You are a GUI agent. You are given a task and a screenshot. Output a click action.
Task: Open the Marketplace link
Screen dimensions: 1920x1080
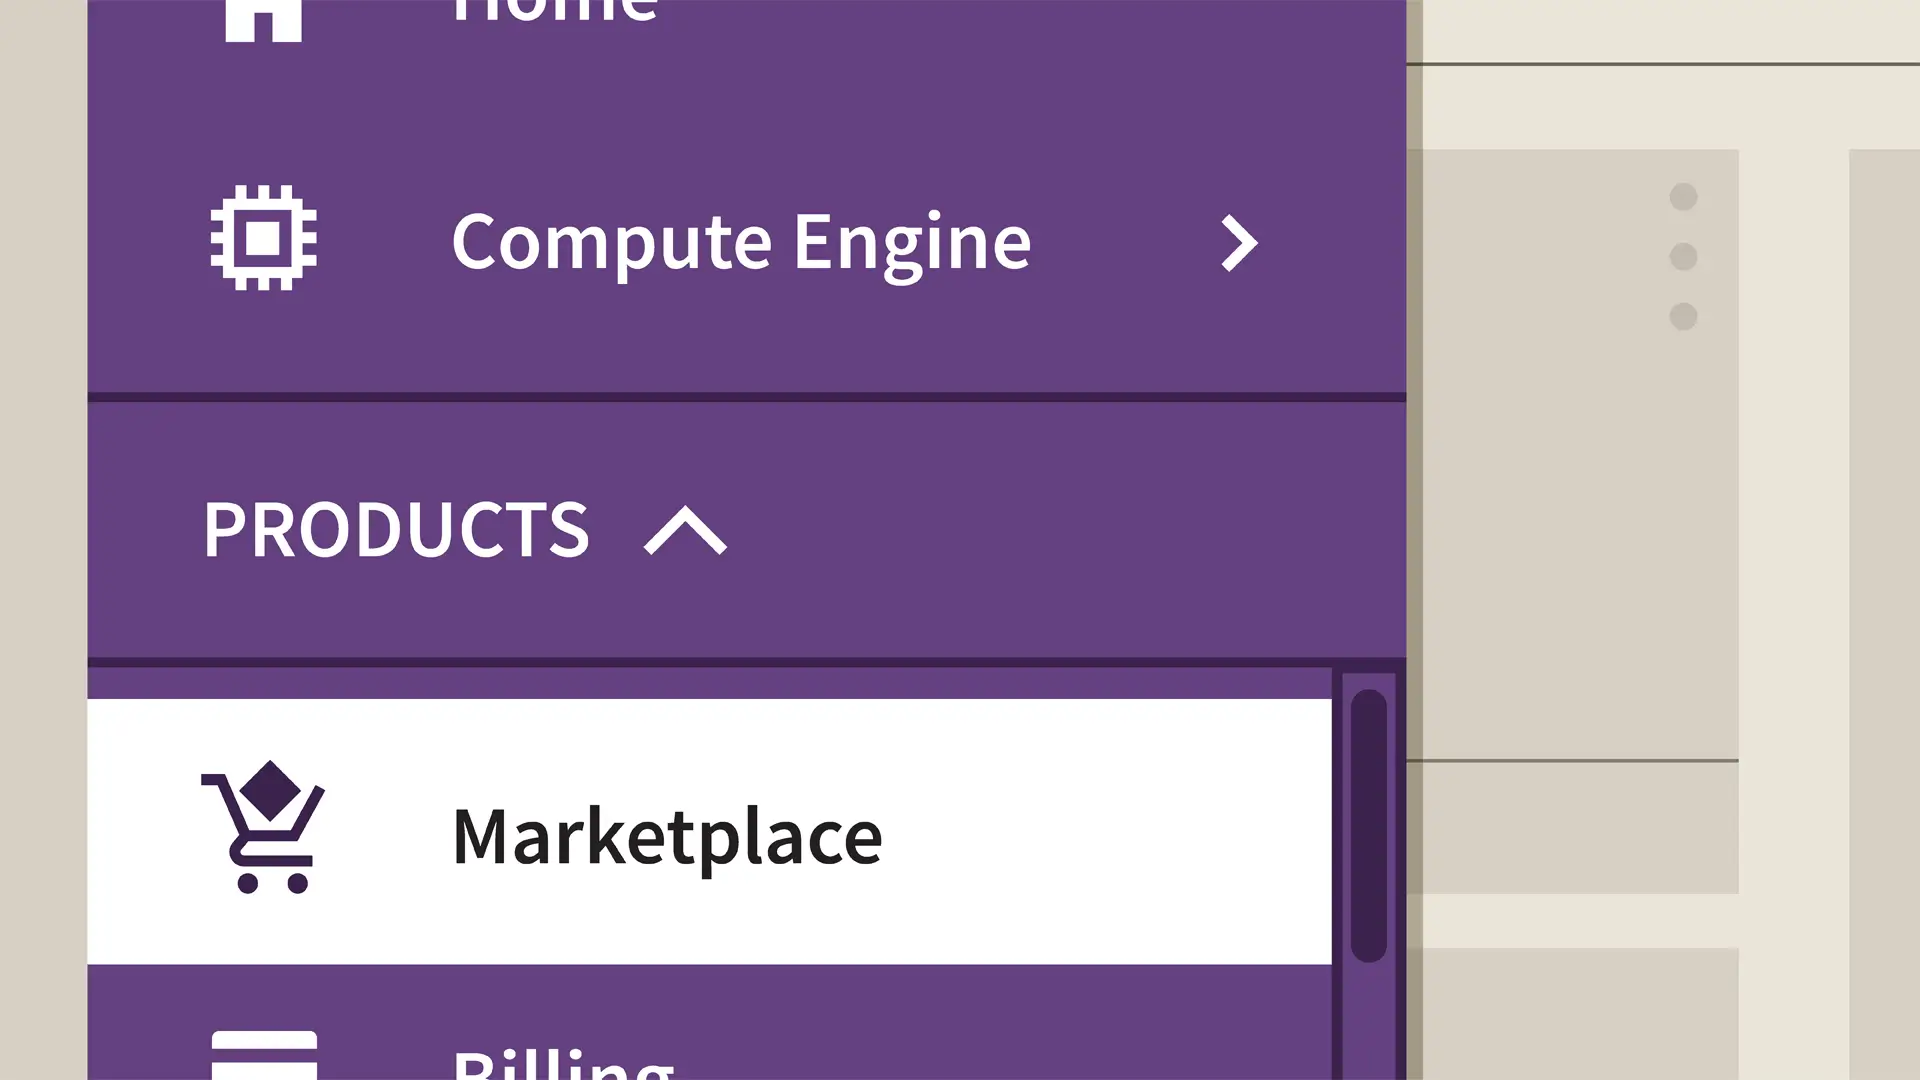(x=667, y=836)
